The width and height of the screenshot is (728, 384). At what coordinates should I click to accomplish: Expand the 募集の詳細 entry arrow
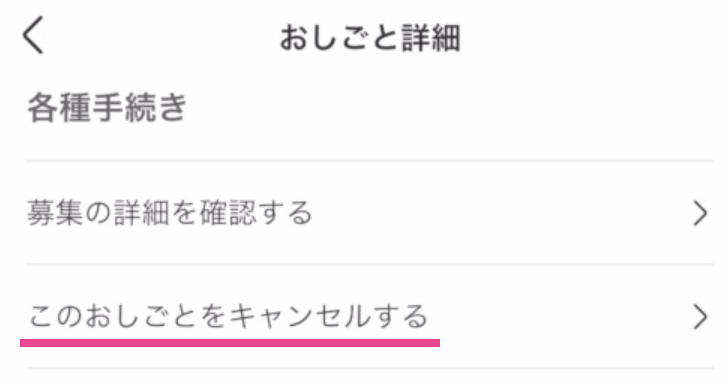pos(700,213)
